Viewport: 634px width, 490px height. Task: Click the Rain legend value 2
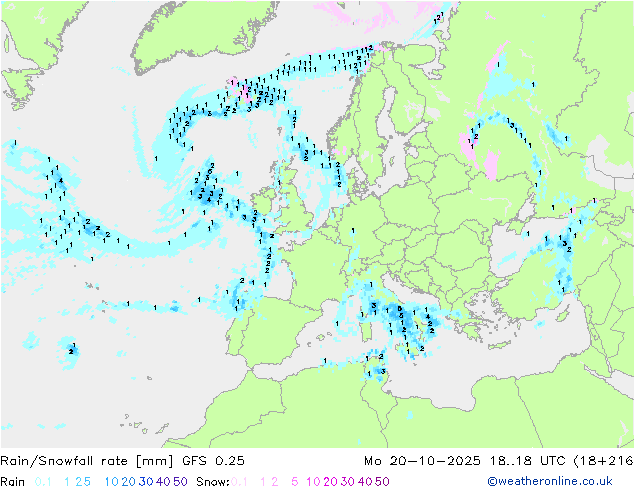pyautogui.click(x=79, y=482)
